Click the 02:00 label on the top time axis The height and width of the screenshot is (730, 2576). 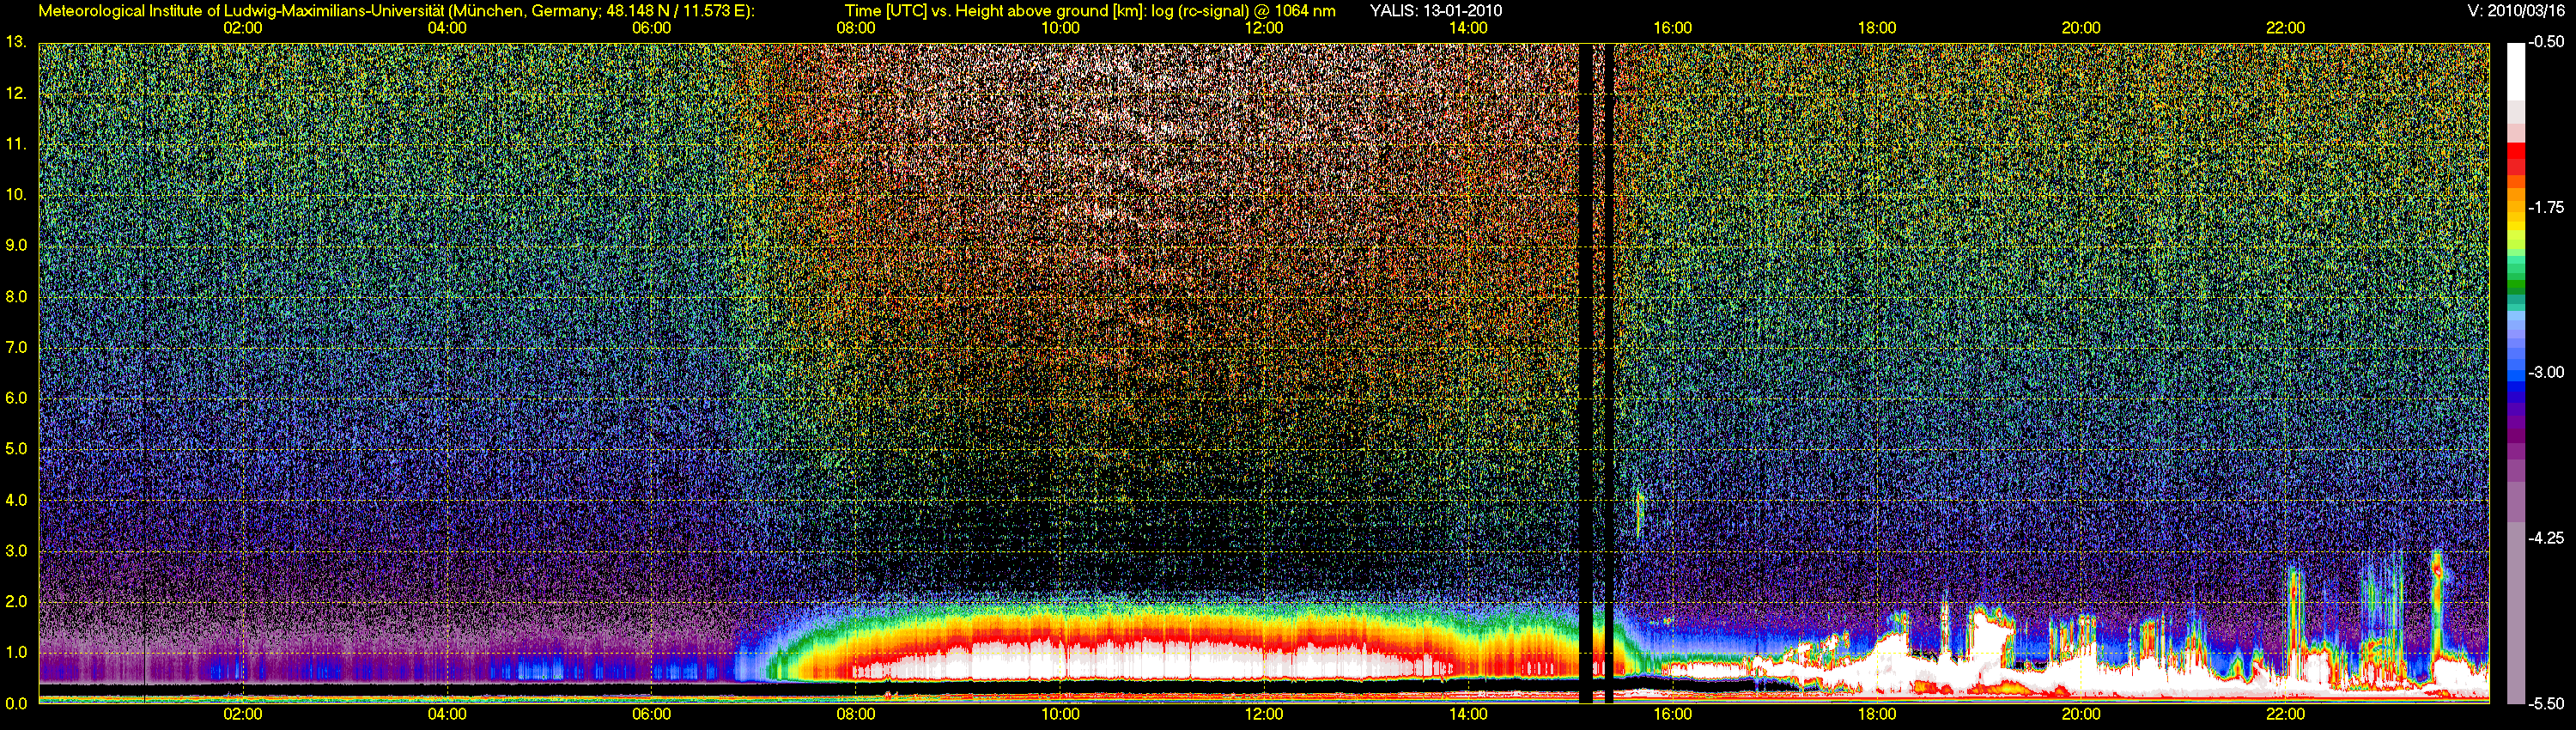pos(243,28)
